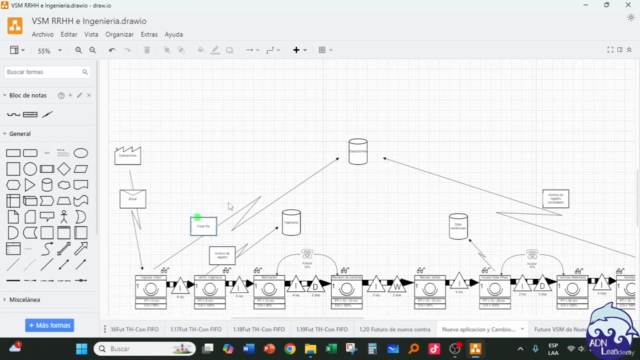The height and width of the screenshot is (360, 640).
Task: Click the delete trash icon
Action: click(x=147, y=50)
